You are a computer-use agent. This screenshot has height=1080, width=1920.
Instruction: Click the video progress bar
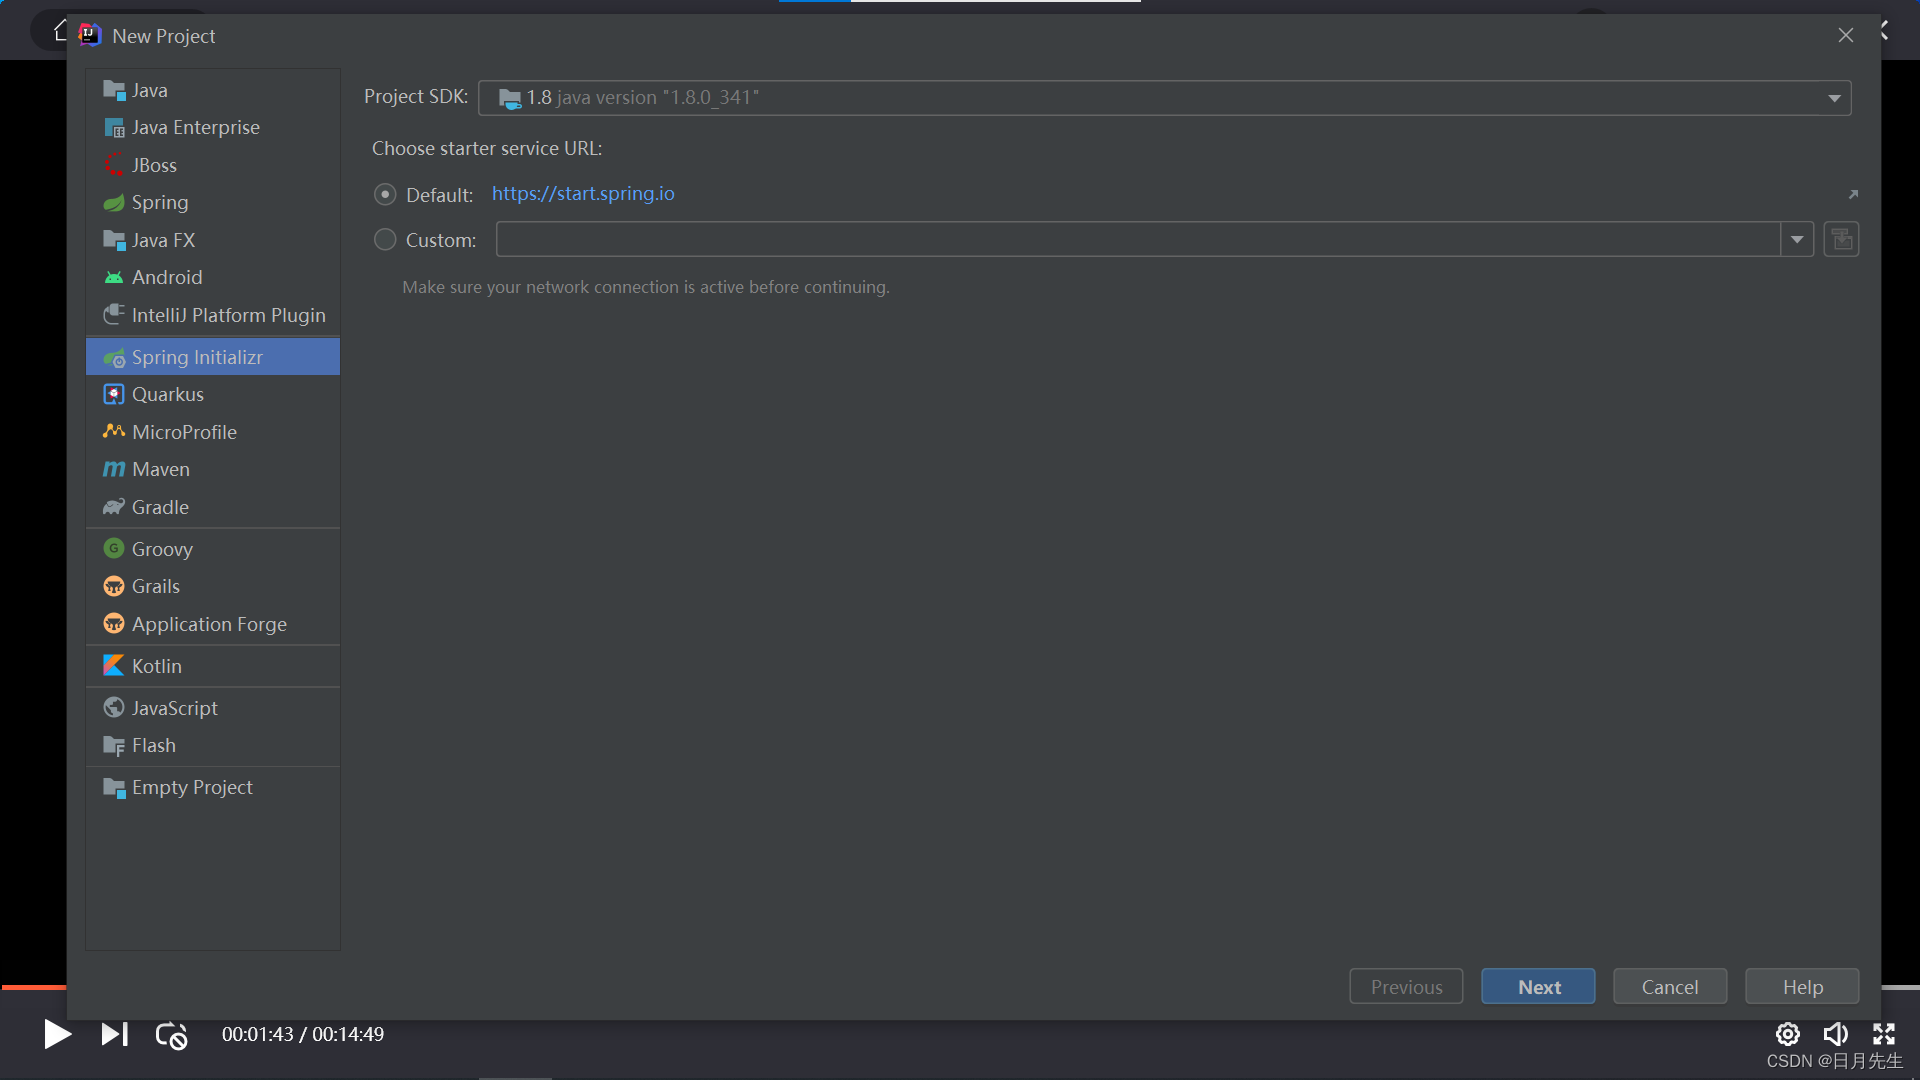point(33,988)
